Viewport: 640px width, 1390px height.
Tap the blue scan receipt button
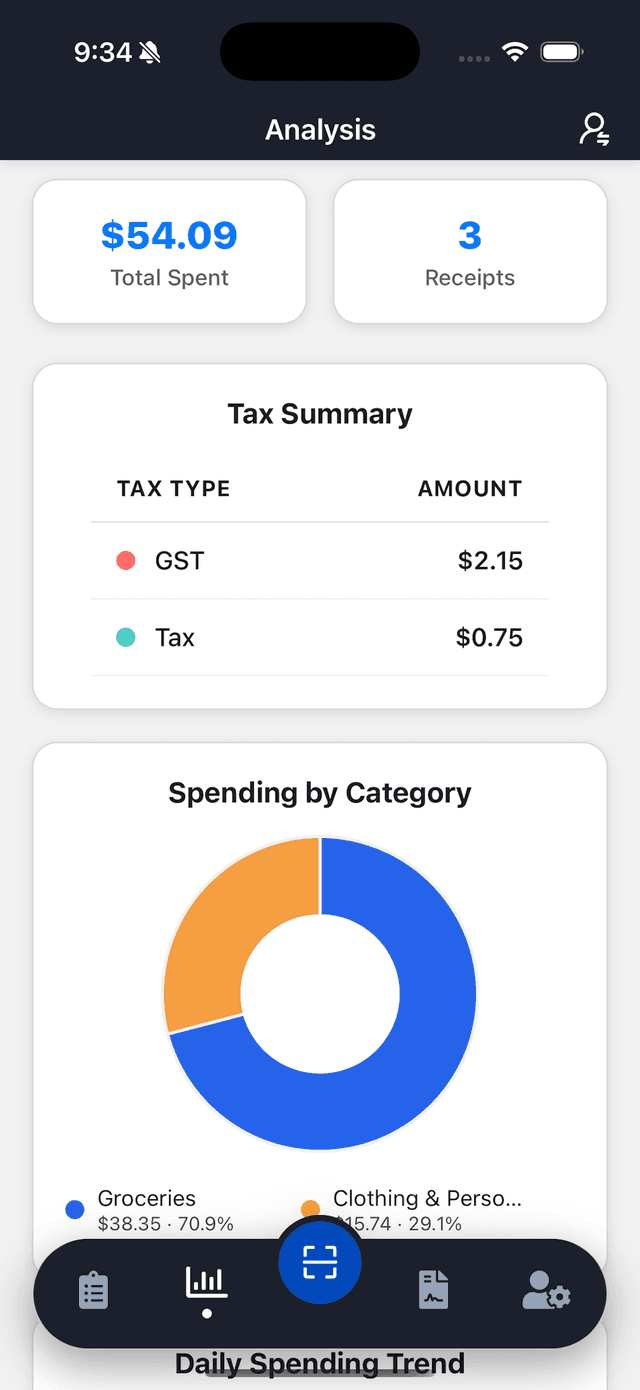pos(320,1263)
